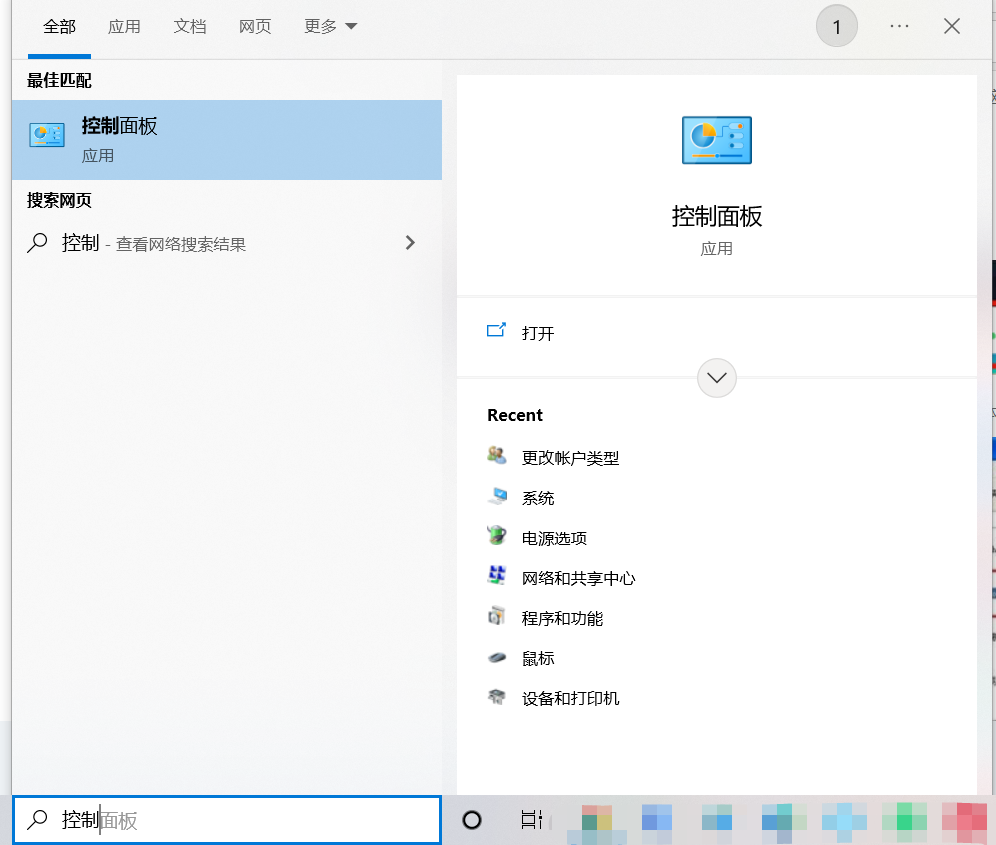The width and height of the screenshot is (996, 845).
Task: Click the 程序和功能 programs icon
Action: (497, 617)
